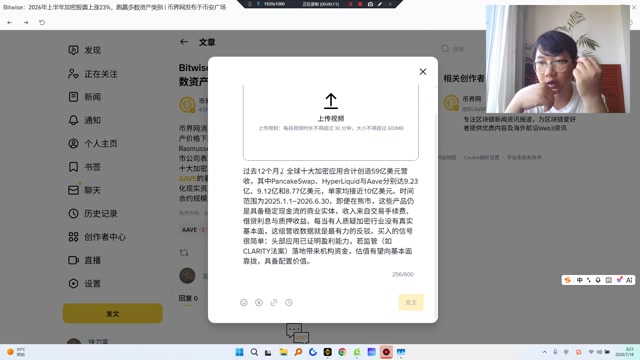The height and width of the screenshot is (360, 640).
Task: Click the commenter avatar below the article
Action: (x=187, y=276)
